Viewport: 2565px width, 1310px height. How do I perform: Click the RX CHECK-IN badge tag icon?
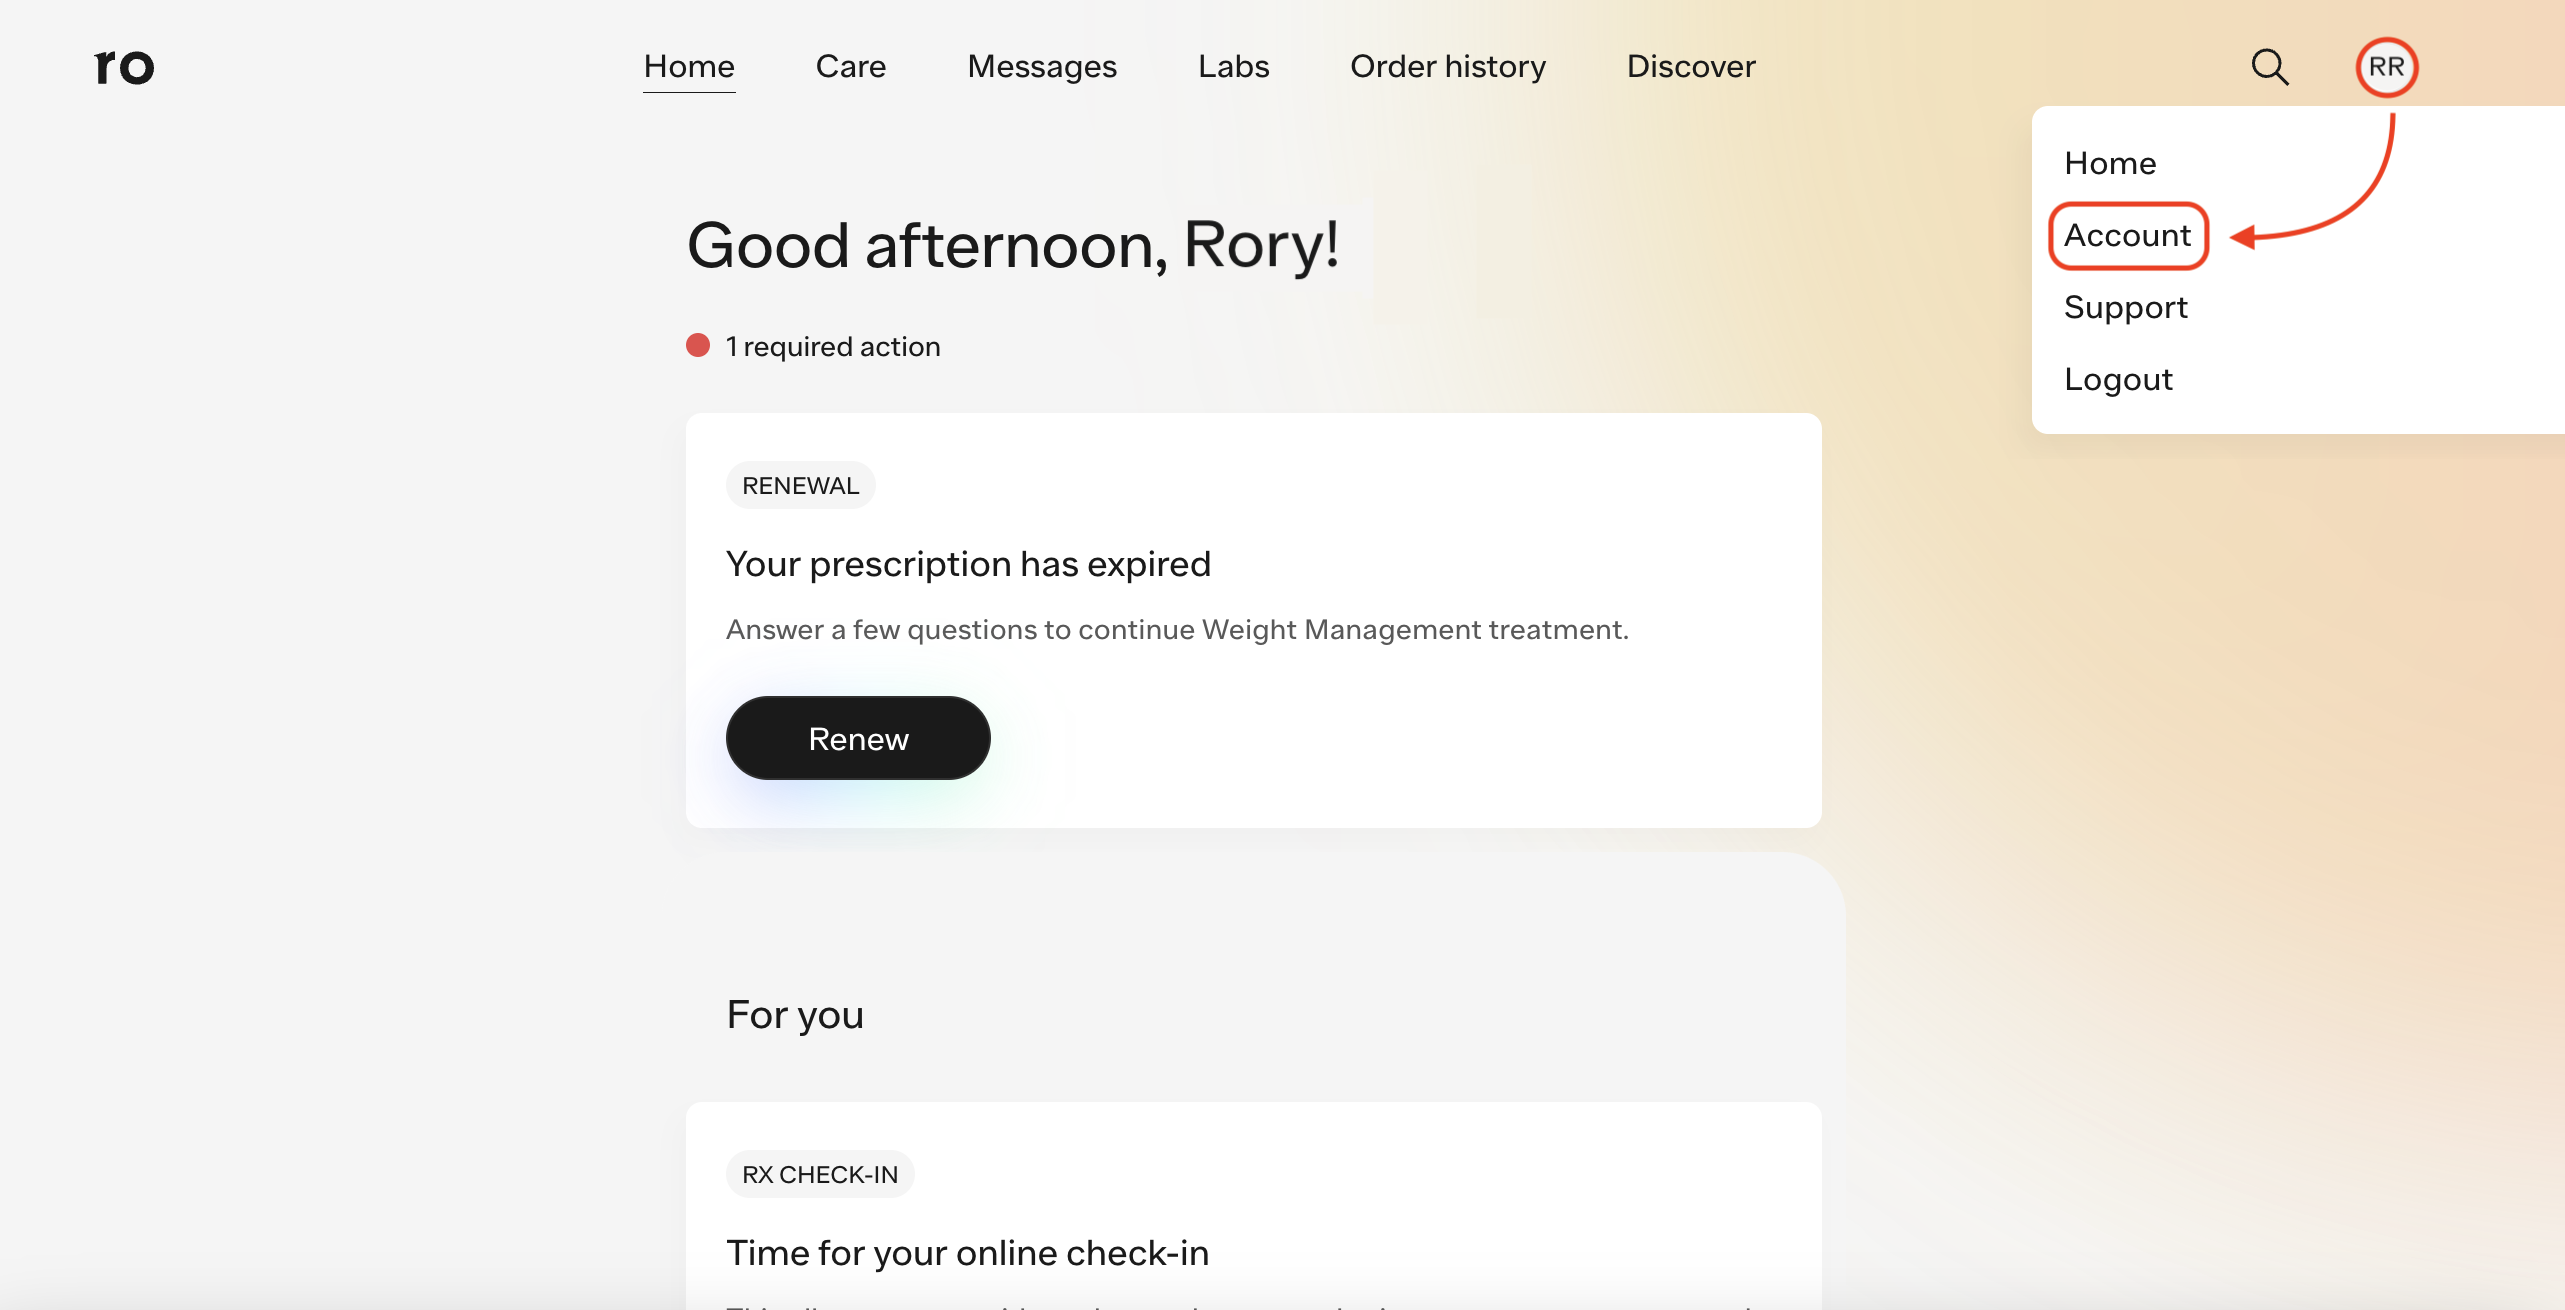(x=818, y=1173)
